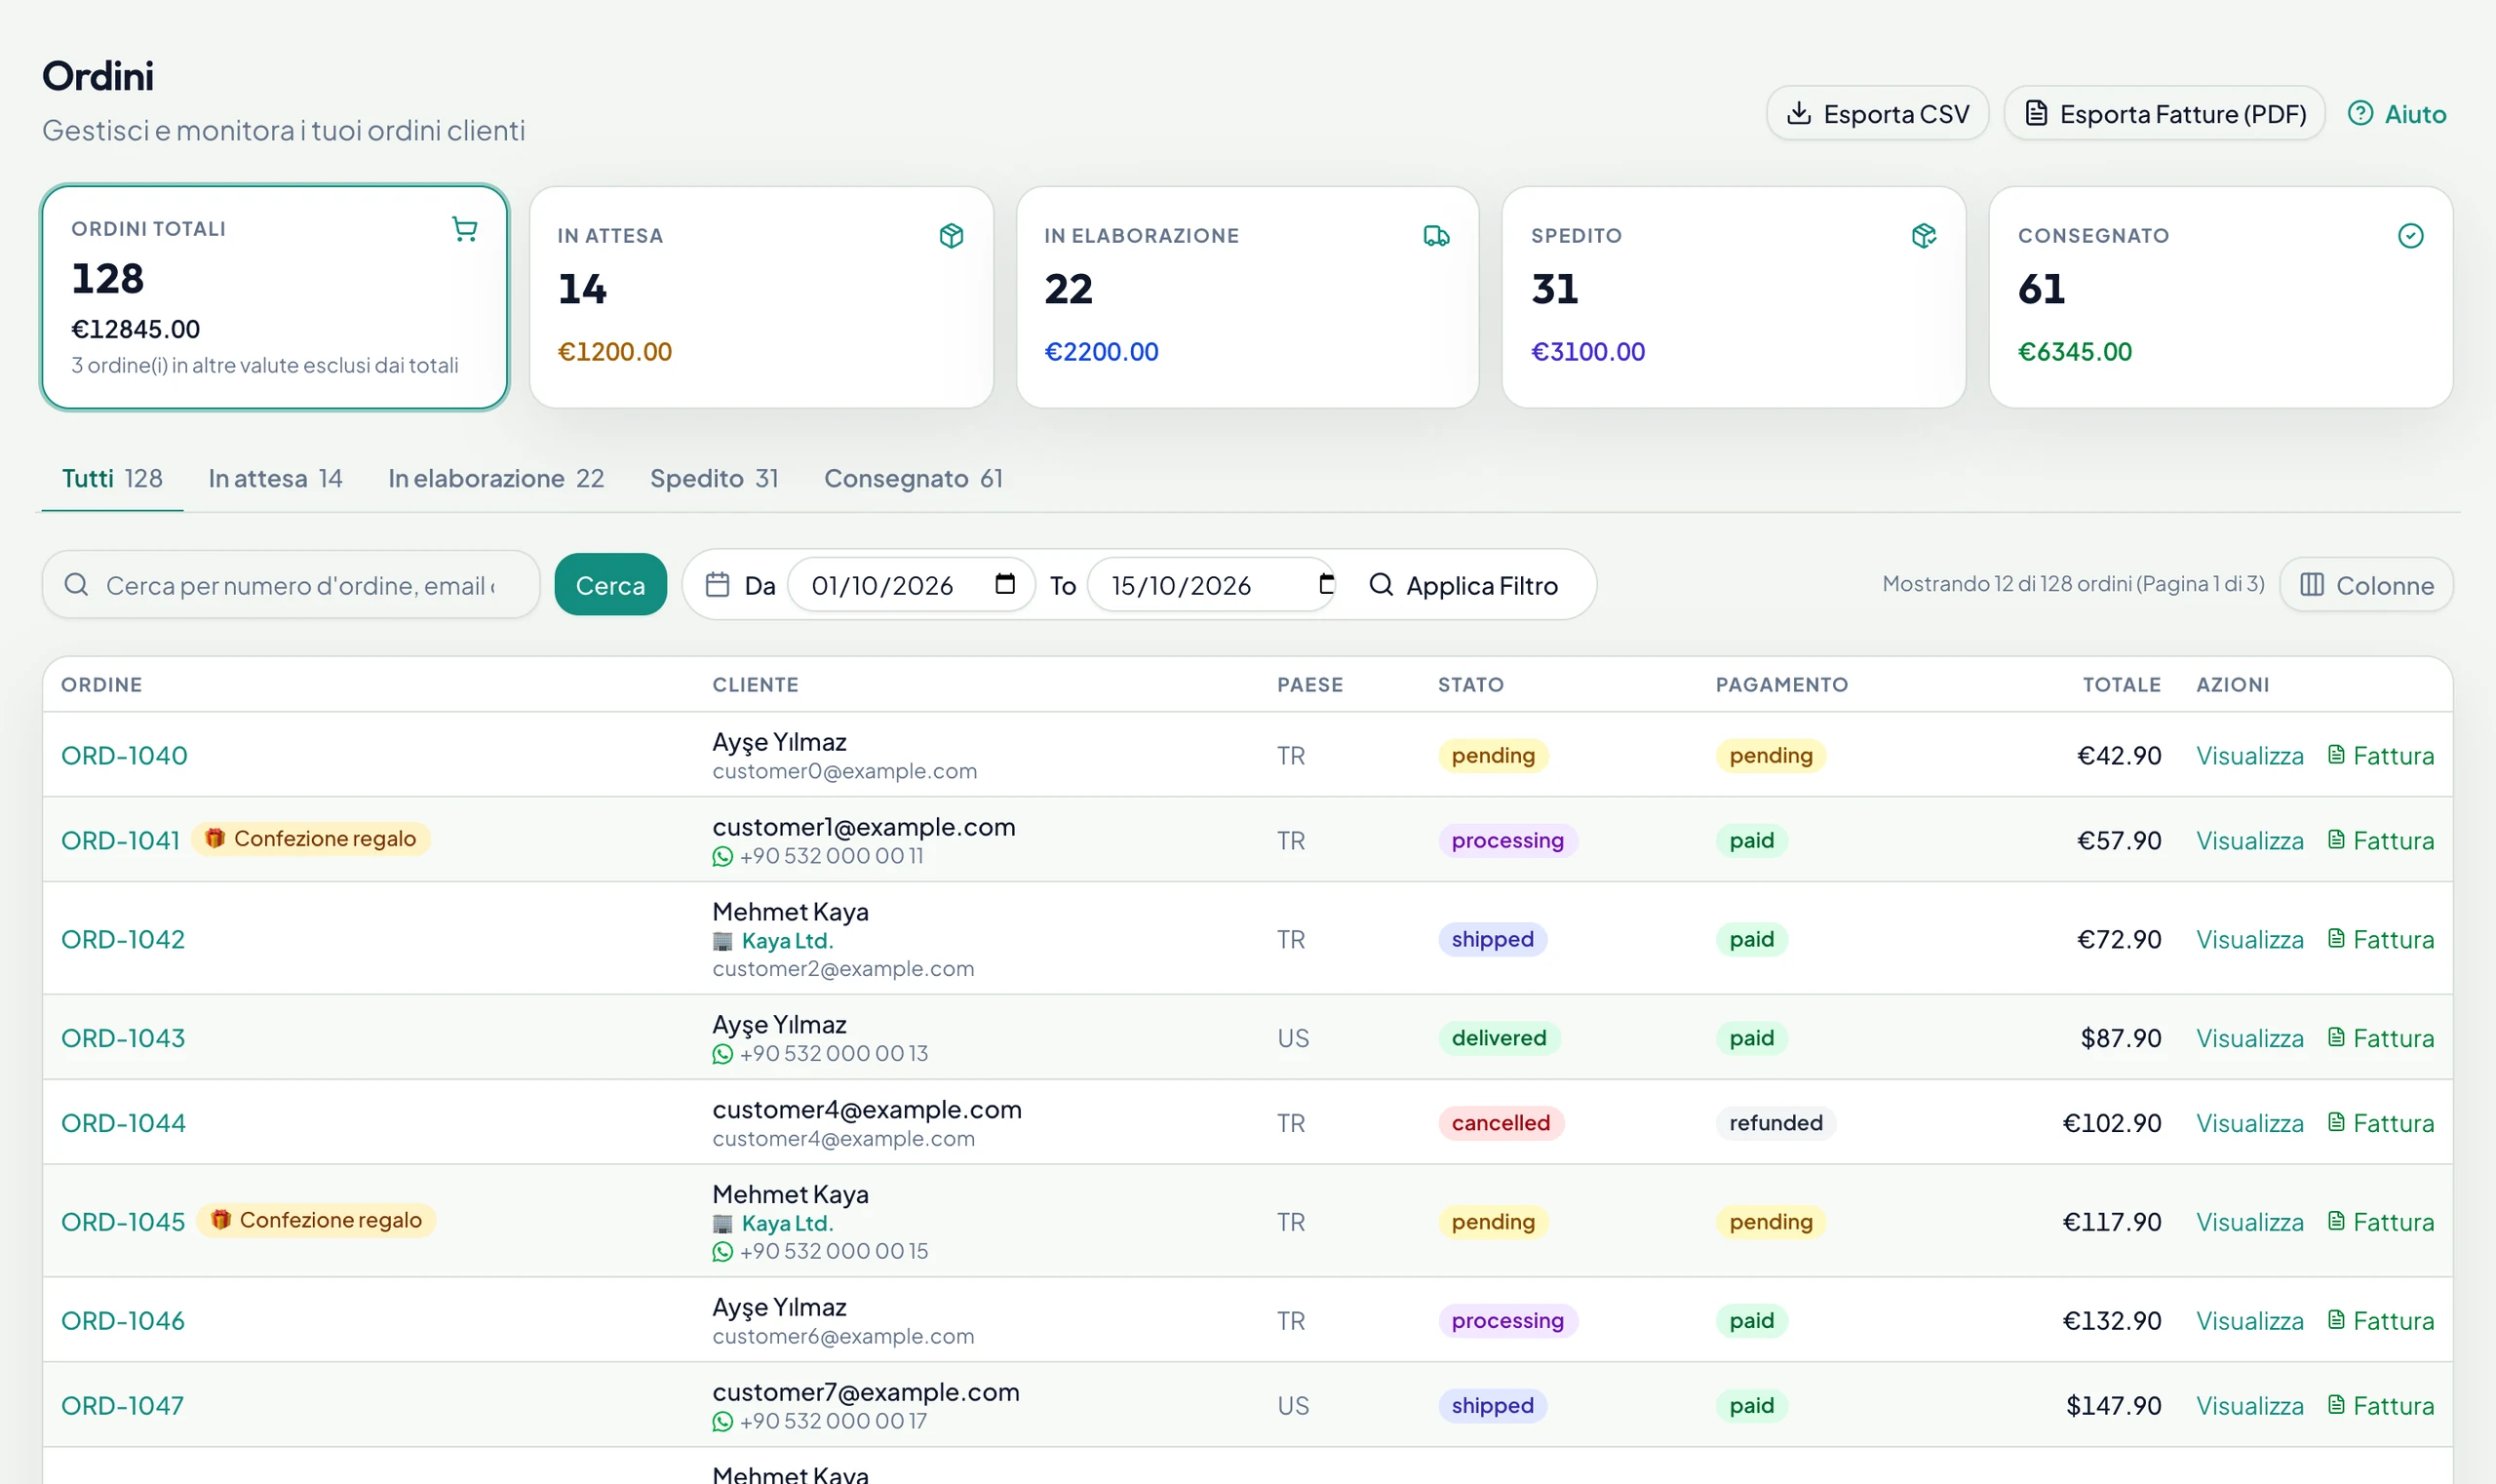Image resolution: width=2496 pixels, height=1484 pixels.
Task: Open the Kaya Ltd. link in ORD-1045 row
Action: pyautogui.click(x=787, y=1223)
